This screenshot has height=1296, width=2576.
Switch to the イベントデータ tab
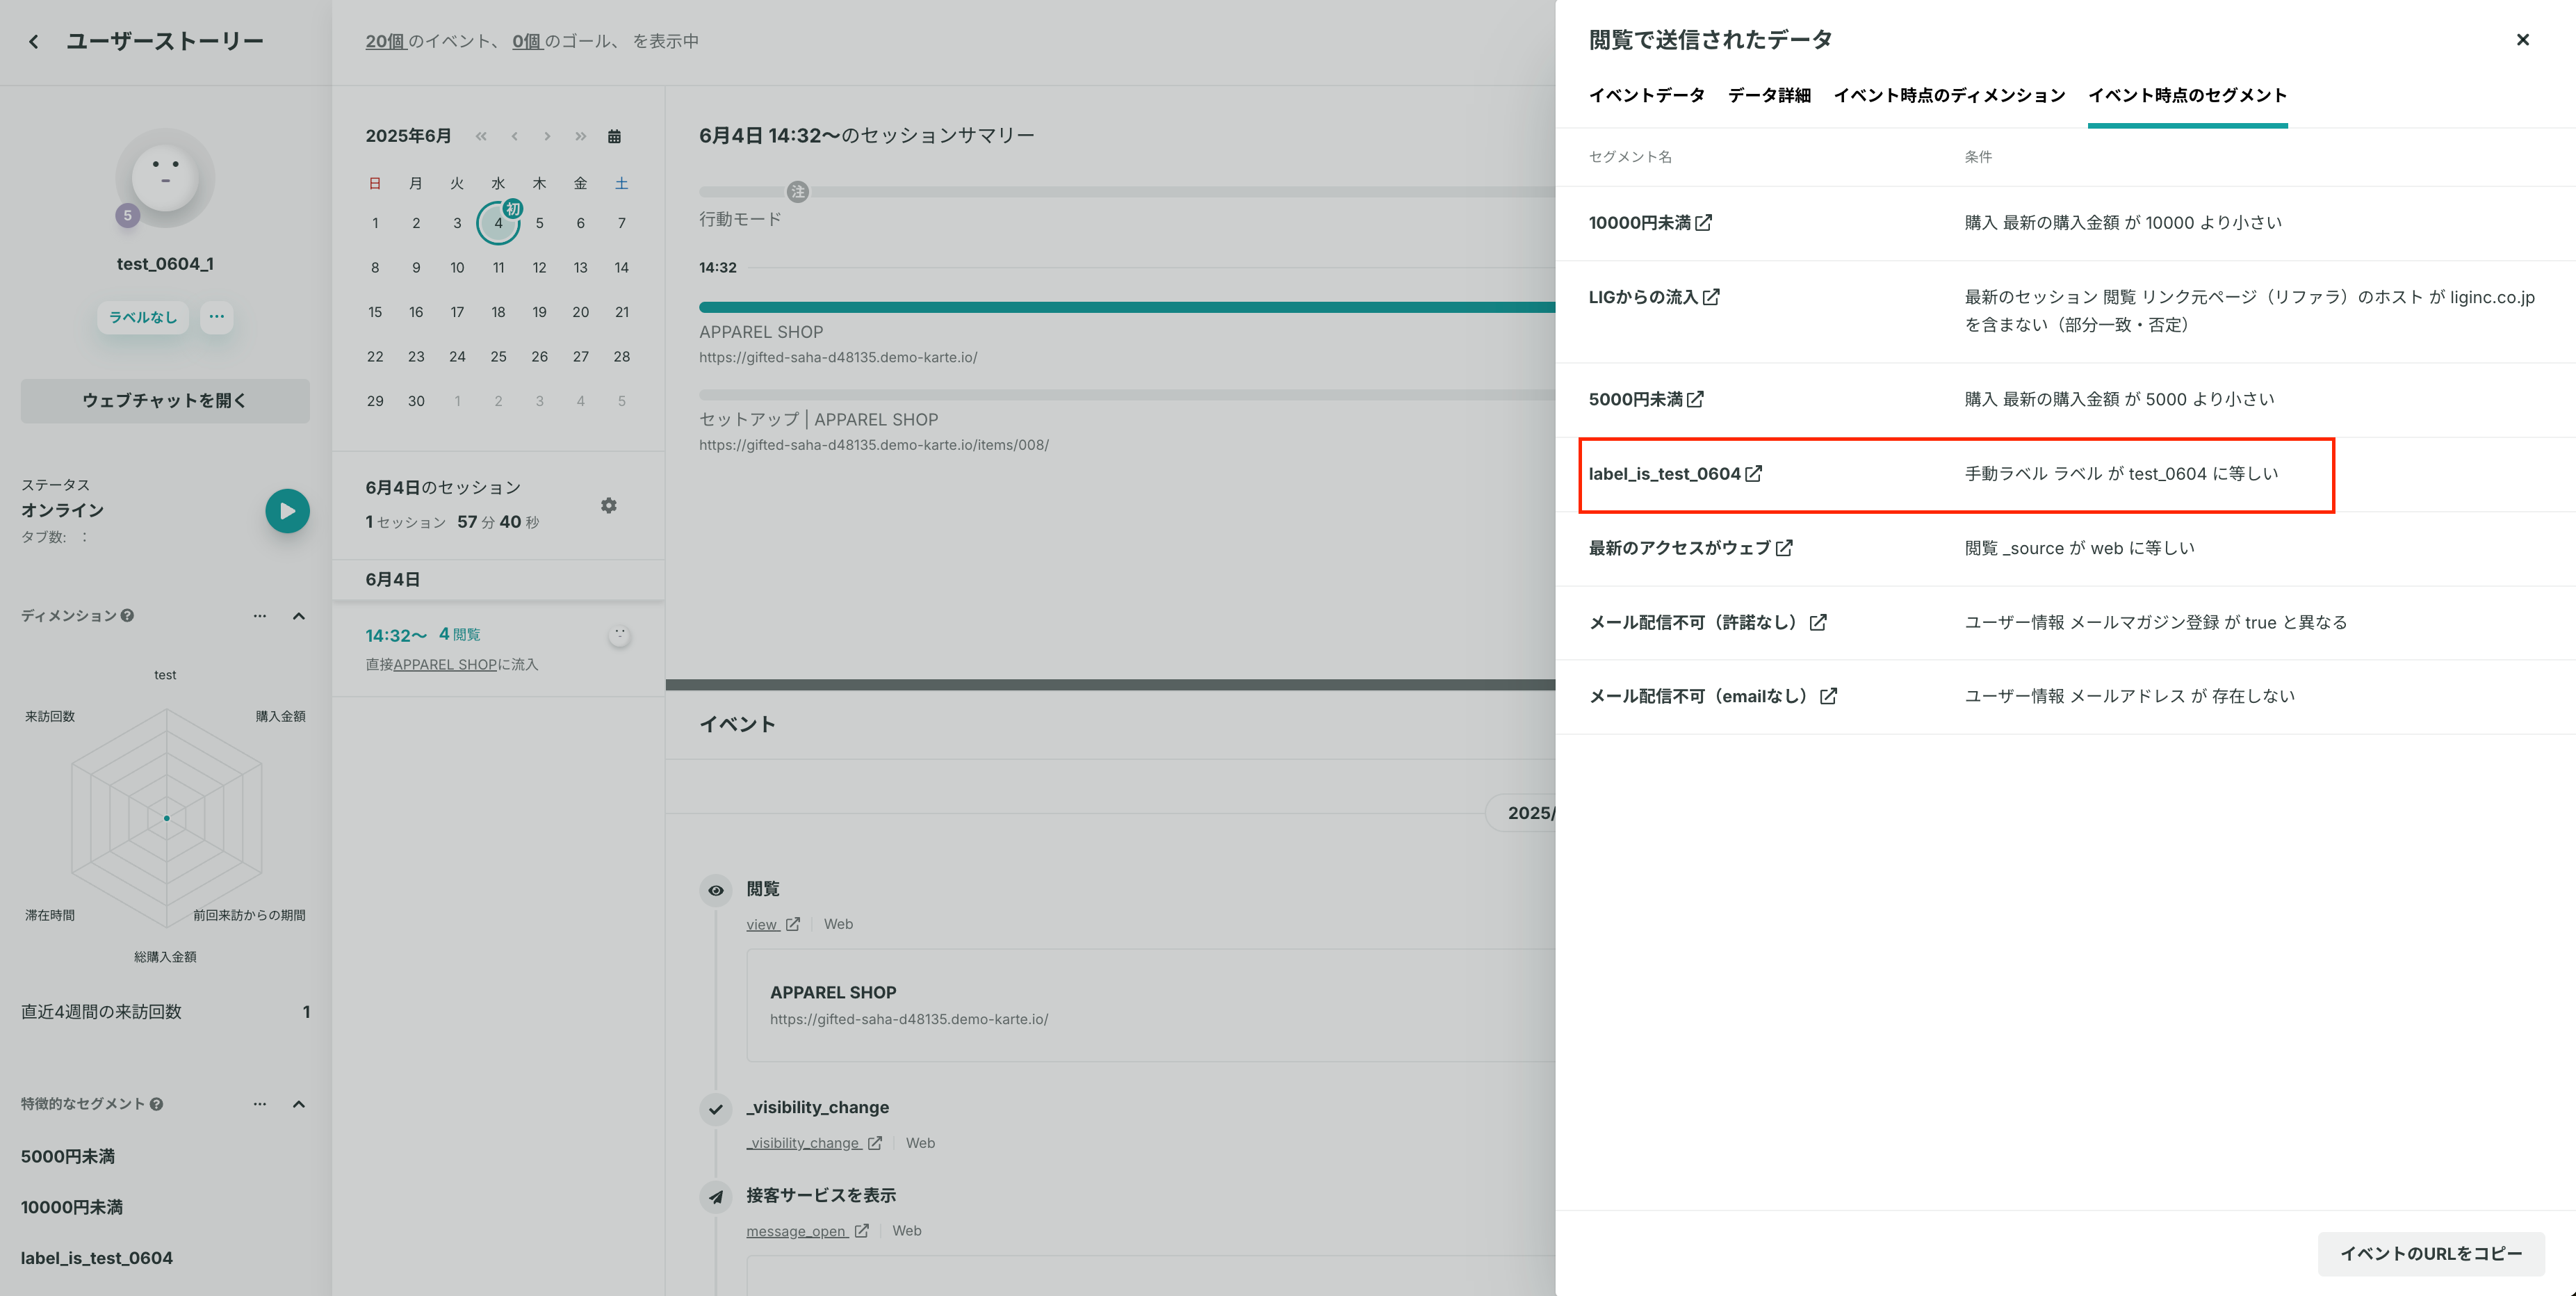tap(1646, 95)
